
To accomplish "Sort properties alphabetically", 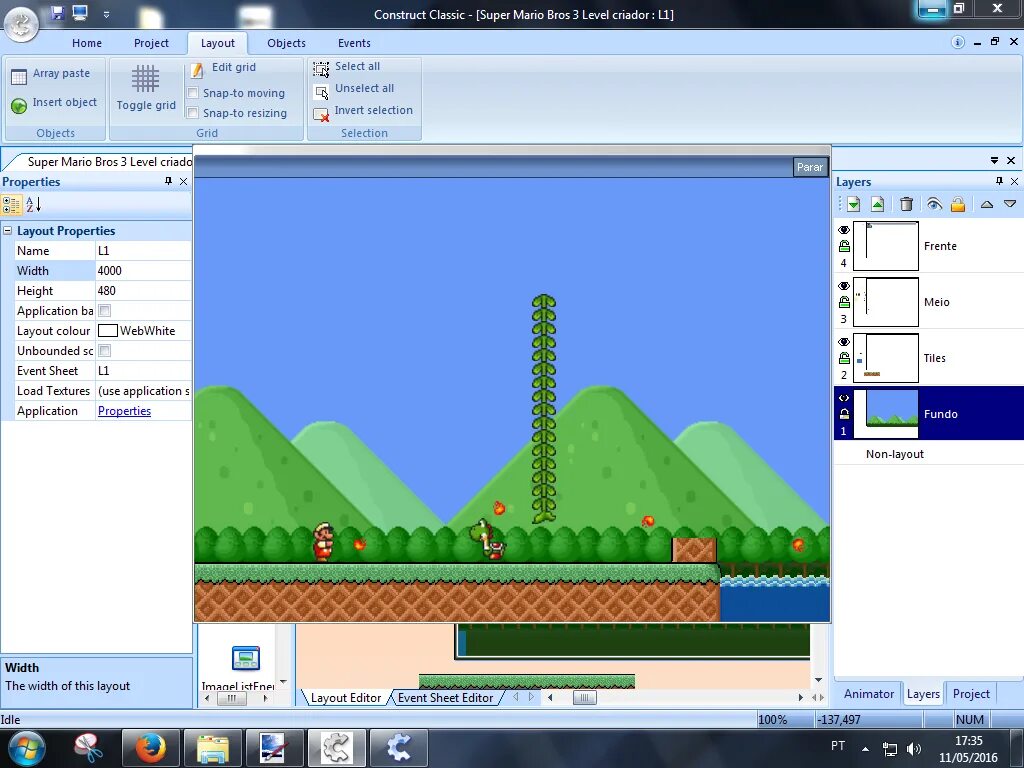I will tap(33, 204).
